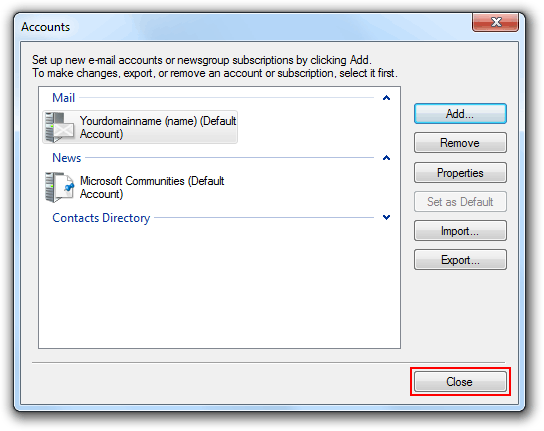This screenshot has width=544, height=431.
Task: Select the Microsoft Communities news server icon
Action: point(60,187)
